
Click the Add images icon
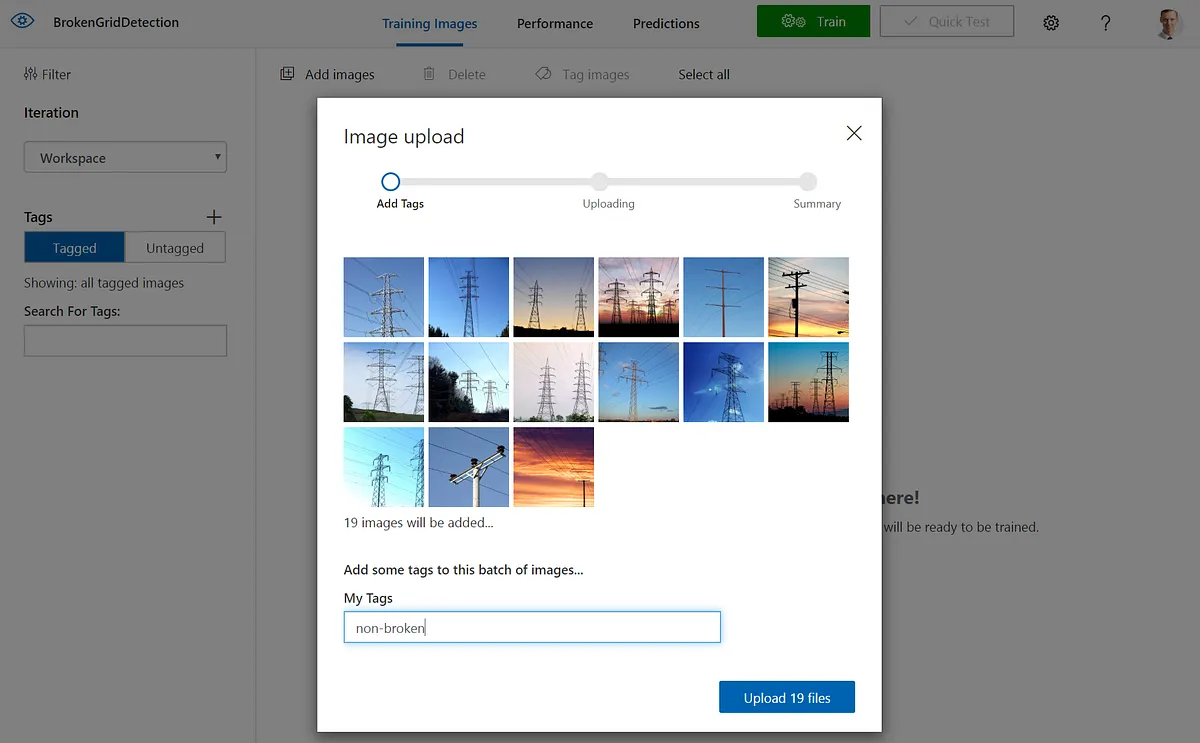click(287, 74)
